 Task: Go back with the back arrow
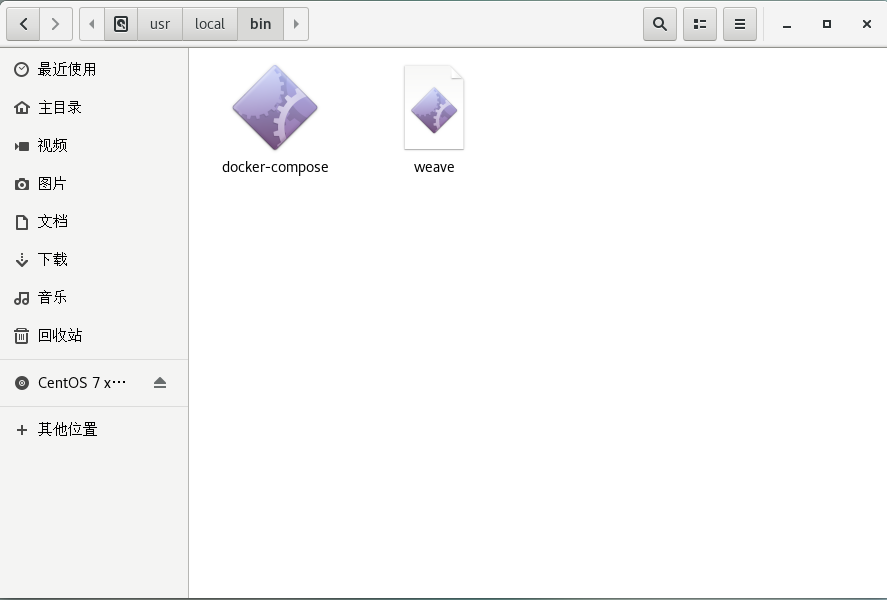pyautogui.click(x=23, y=24)
